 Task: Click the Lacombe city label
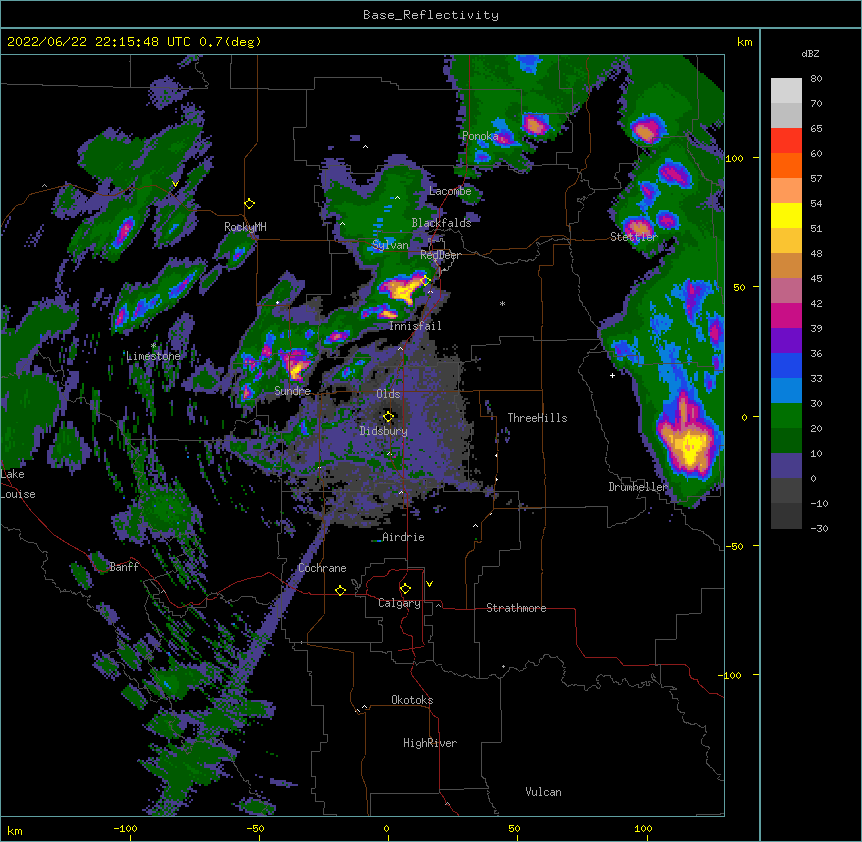pos(450,191)
